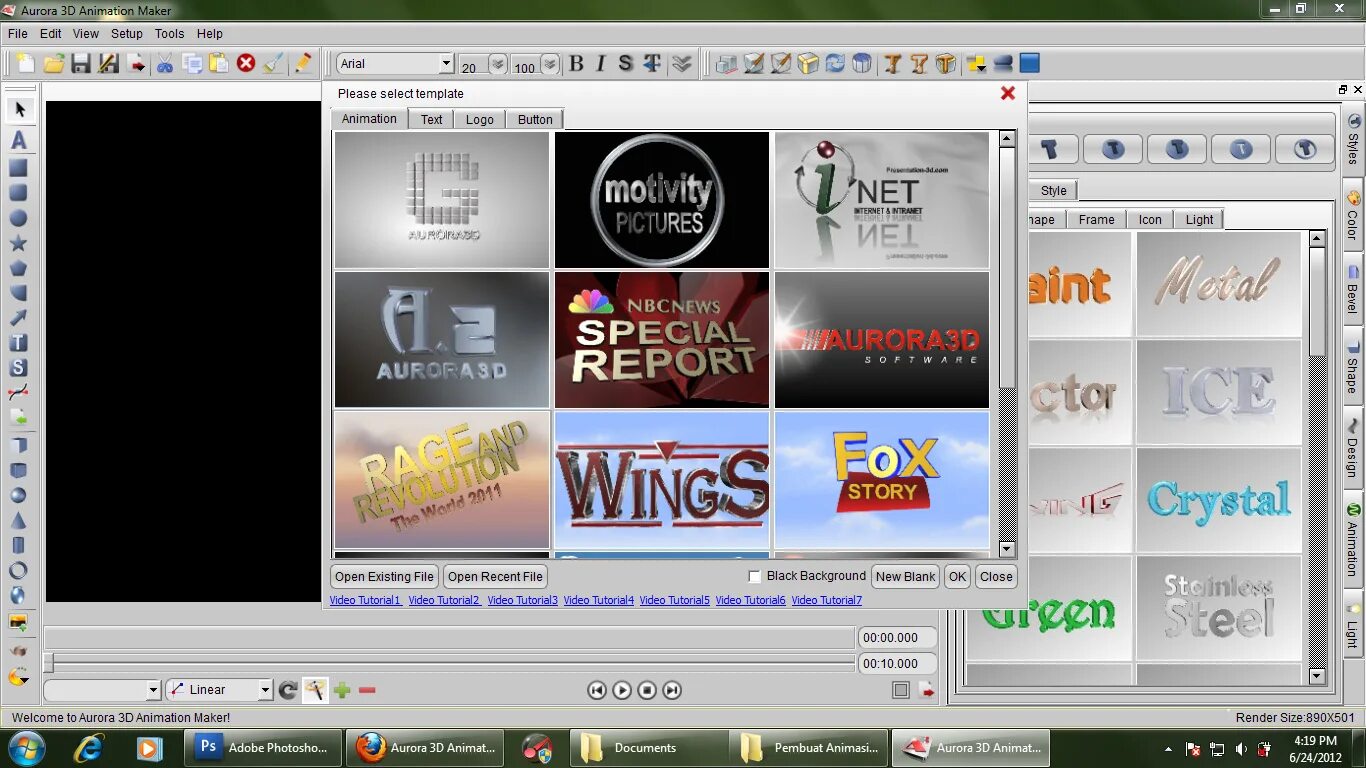The width and height of the screenshot is (1366, 768).
Task: Select the arrow pointer tool
Action: [19, 109]
